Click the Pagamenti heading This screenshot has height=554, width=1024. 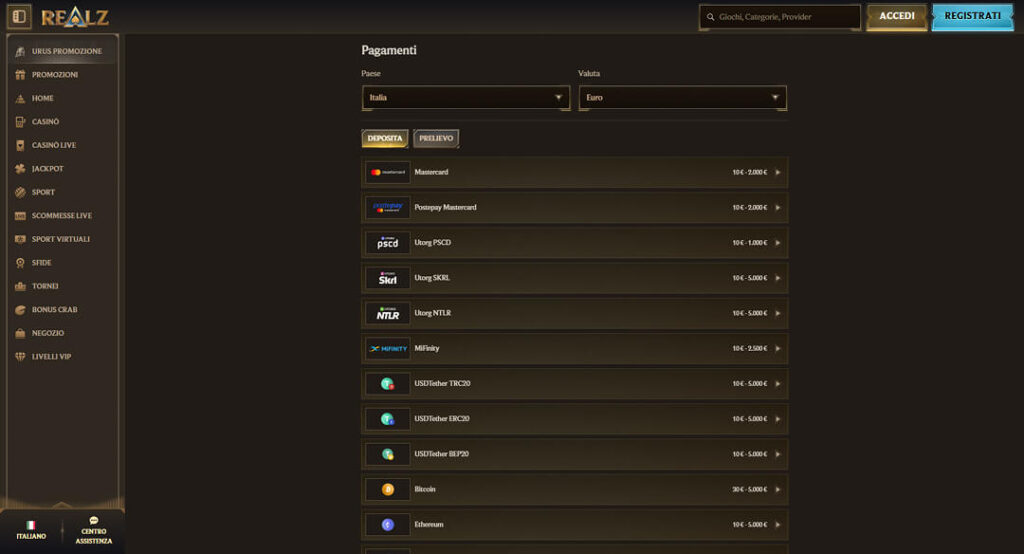(x=389, y=50)
